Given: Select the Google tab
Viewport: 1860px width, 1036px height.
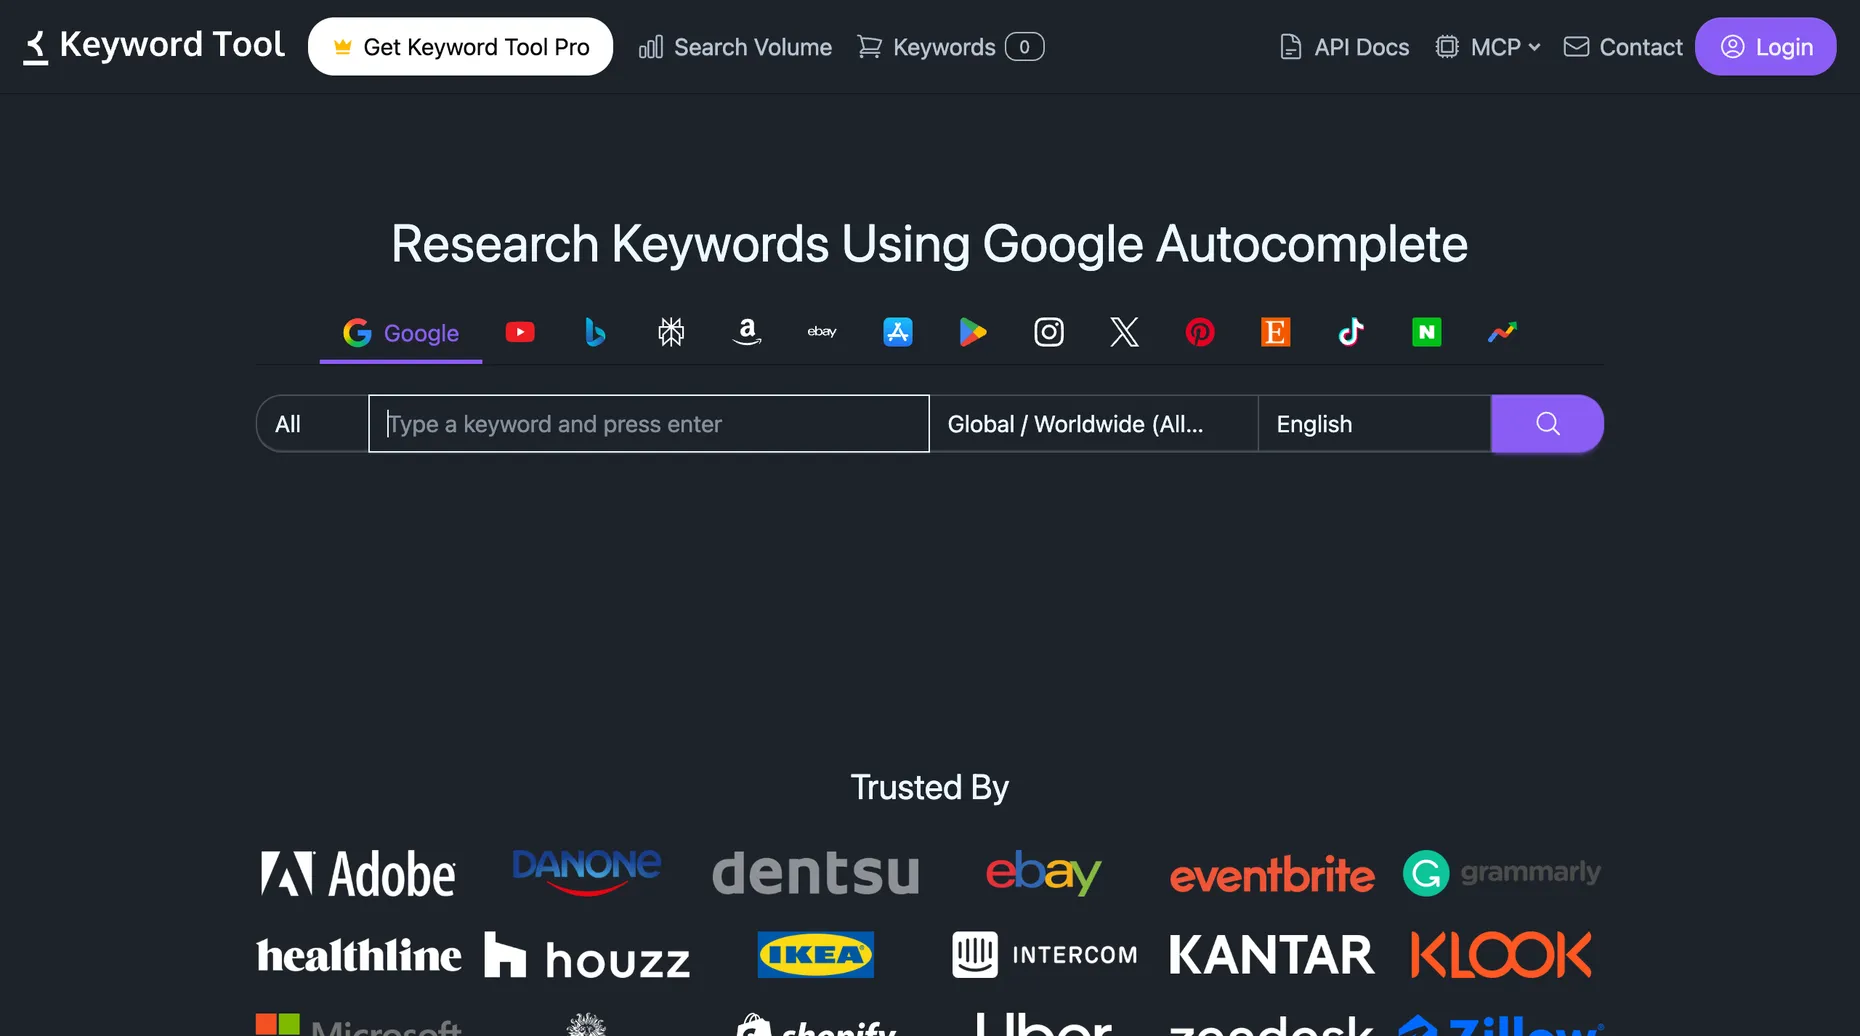Looking at the screenshot, I should (x=401, y=333).
